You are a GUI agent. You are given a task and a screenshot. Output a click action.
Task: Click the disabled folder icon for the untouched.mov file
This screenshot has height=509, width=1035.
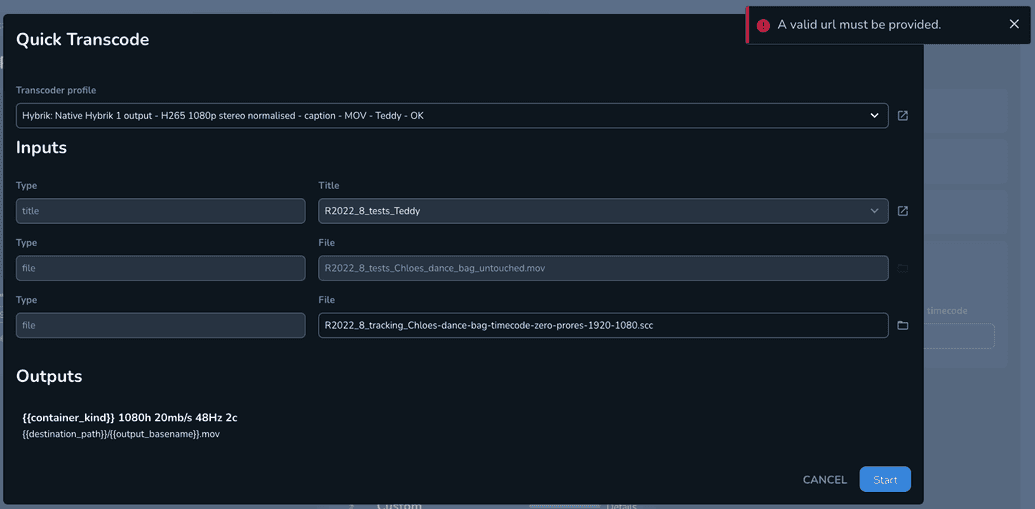903,269
